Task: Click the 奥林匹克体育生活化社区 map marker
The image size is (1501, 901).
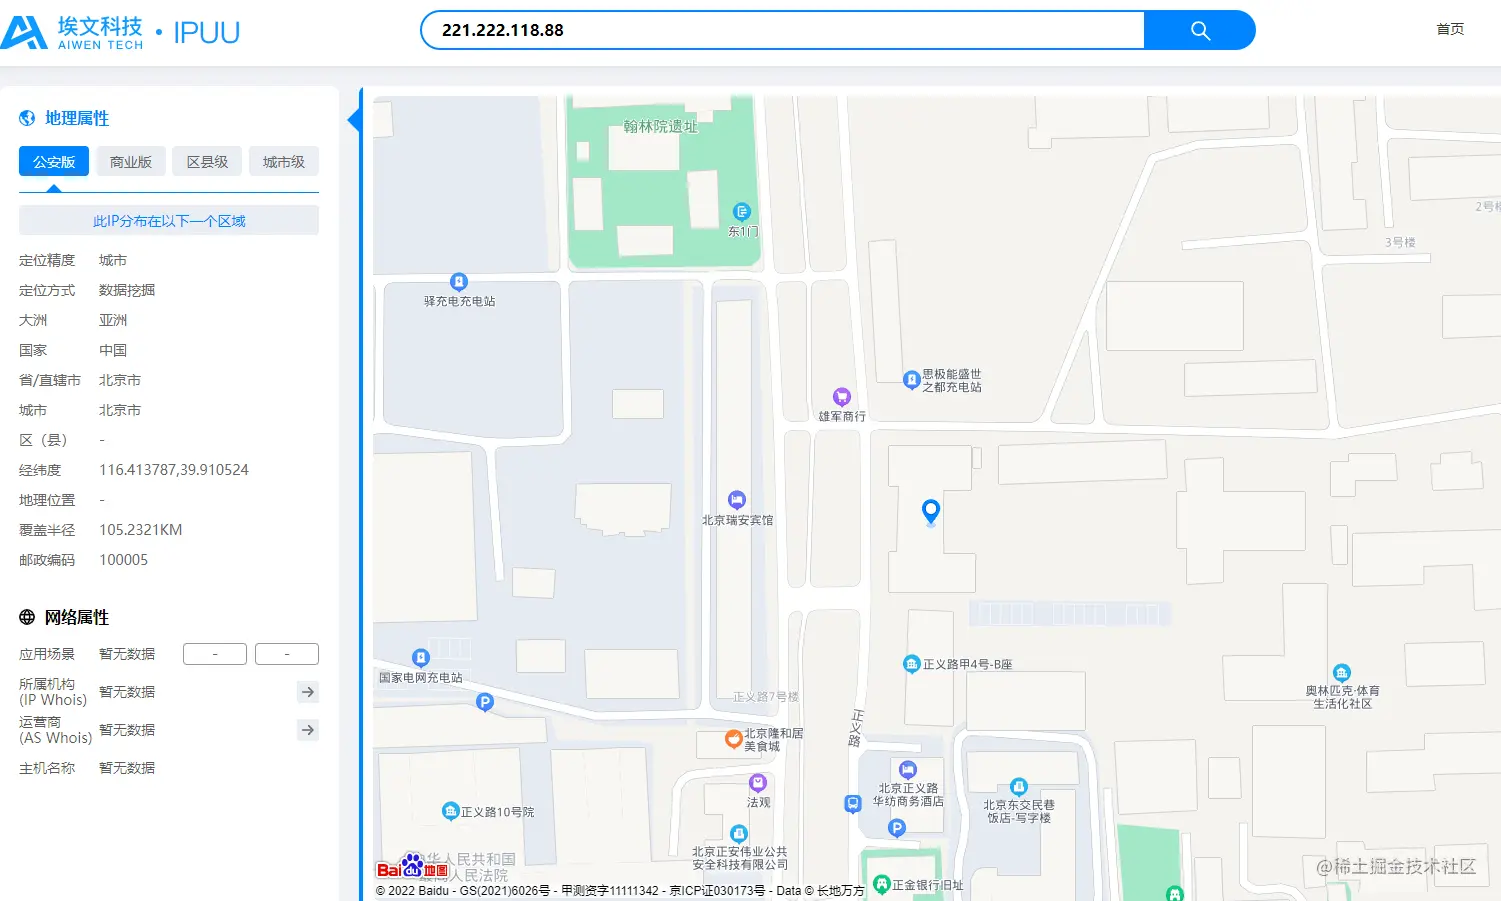Action: coord(1341,673)
